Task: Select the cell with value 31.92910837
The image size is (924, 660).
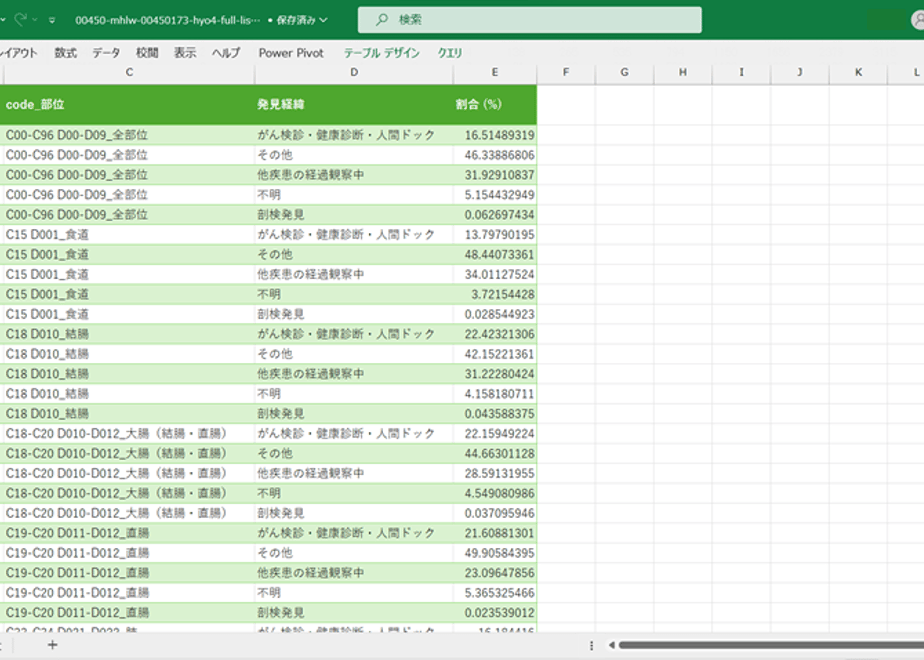Action: click(x=495, y=175)
